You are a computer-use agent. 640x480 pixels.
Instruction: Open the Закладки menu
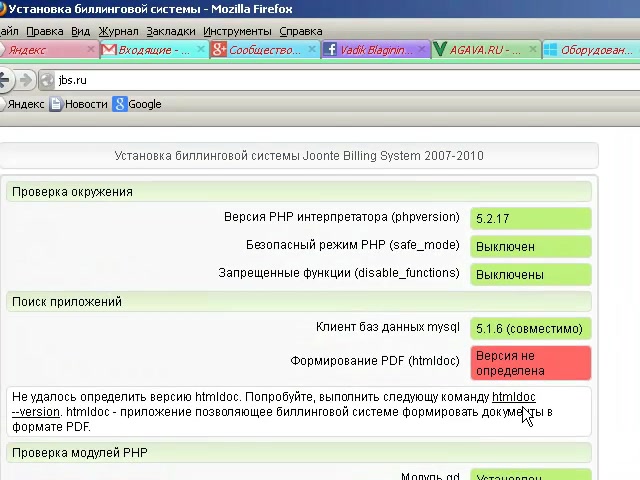click(x=170, y=31)
